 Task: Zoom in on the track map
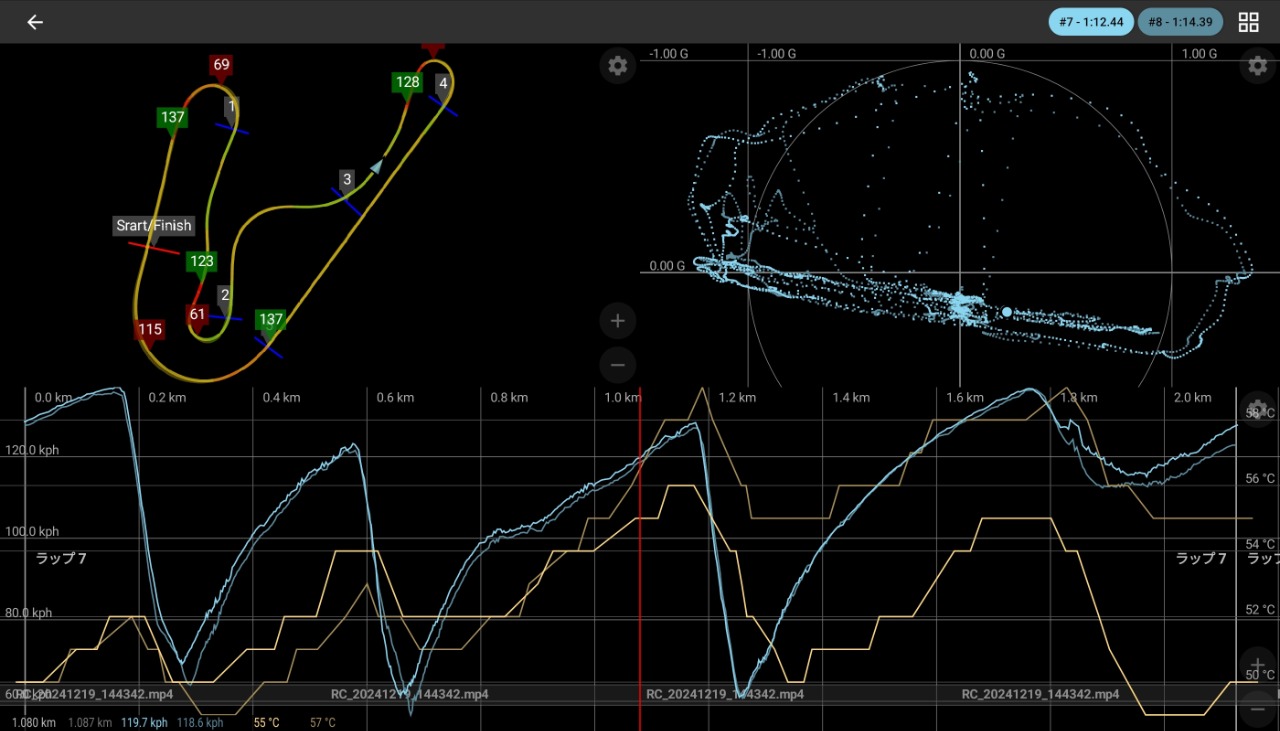(618, 321)
